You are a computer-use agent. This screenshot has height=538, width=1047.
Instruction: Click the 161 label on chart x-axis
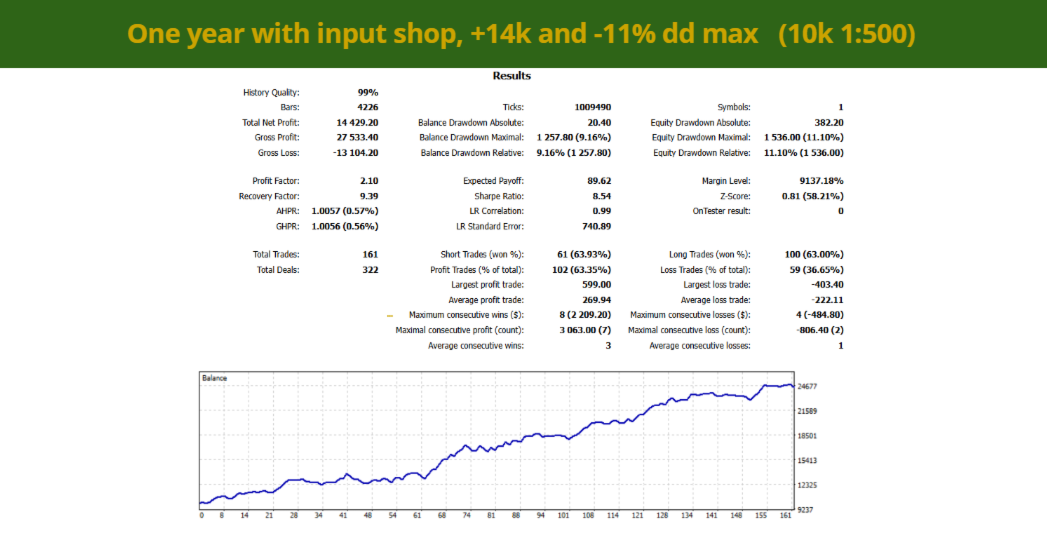tap(786, 515)
